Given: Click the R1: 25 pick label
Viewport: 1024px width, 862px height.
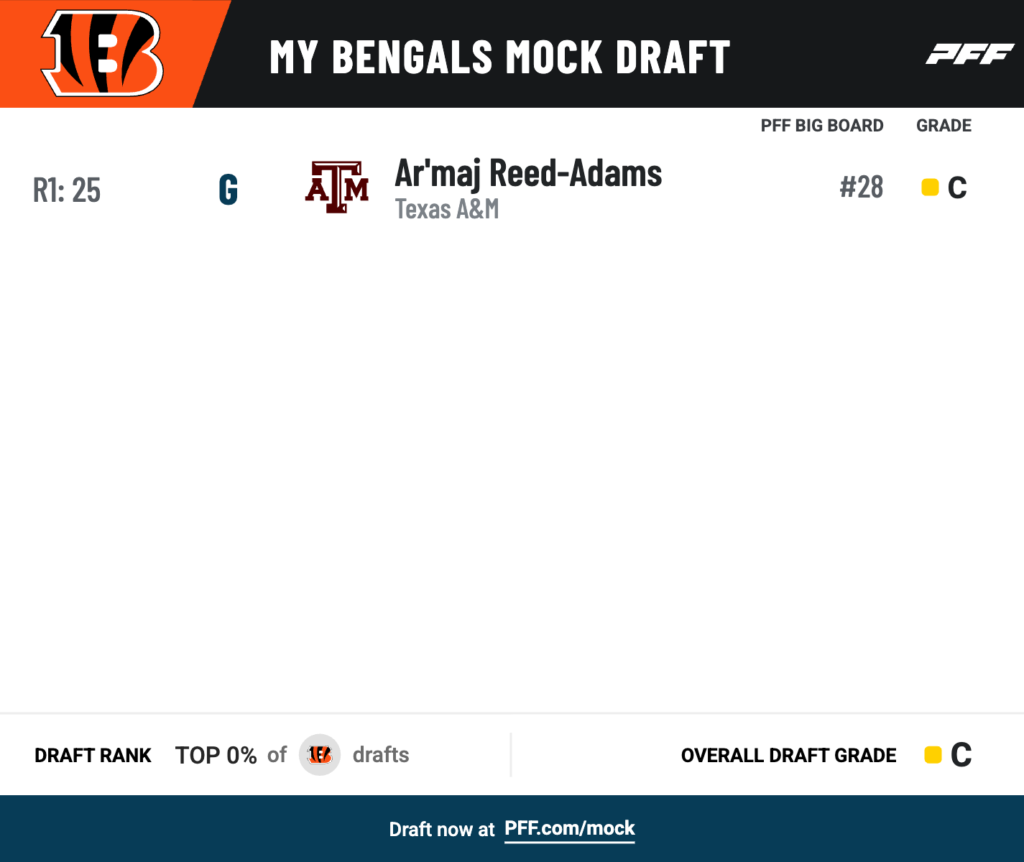Looking at the screenshot, I should pos(67,190).
